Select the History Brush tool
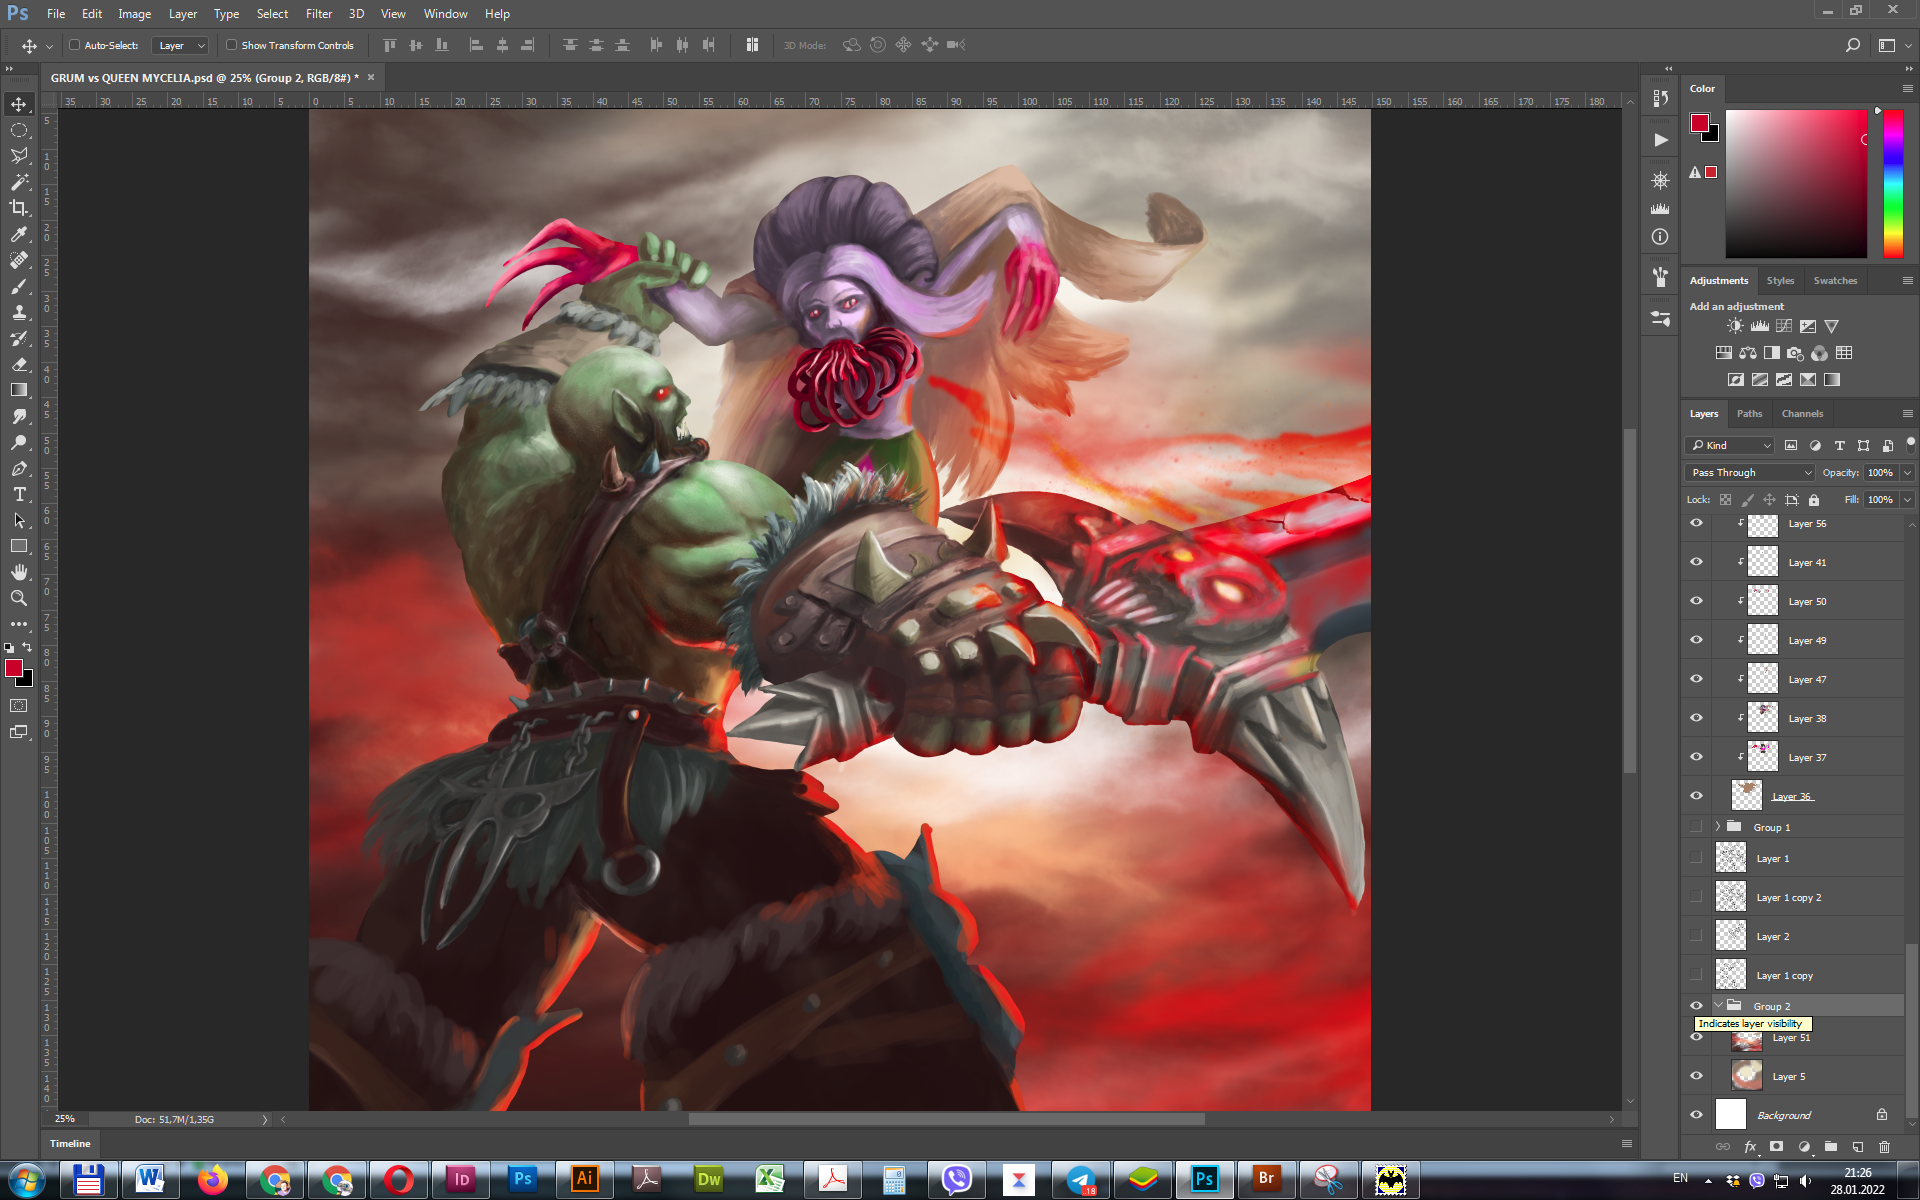1920x1200 pixels. tap(19, 338)
